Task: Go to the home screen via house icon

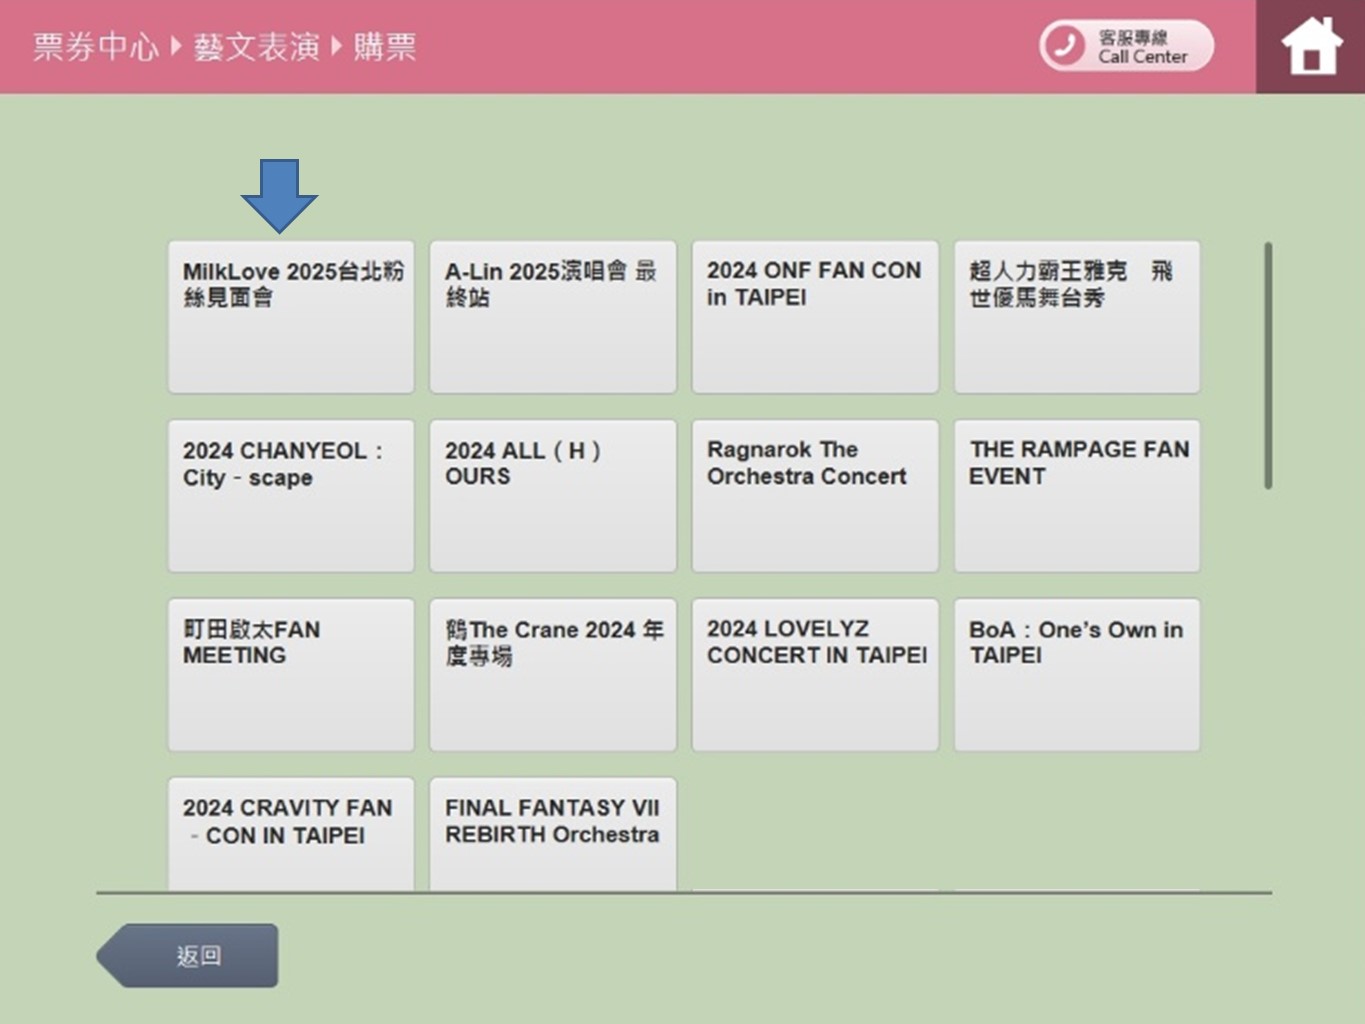Action: tap(1311, 47)
